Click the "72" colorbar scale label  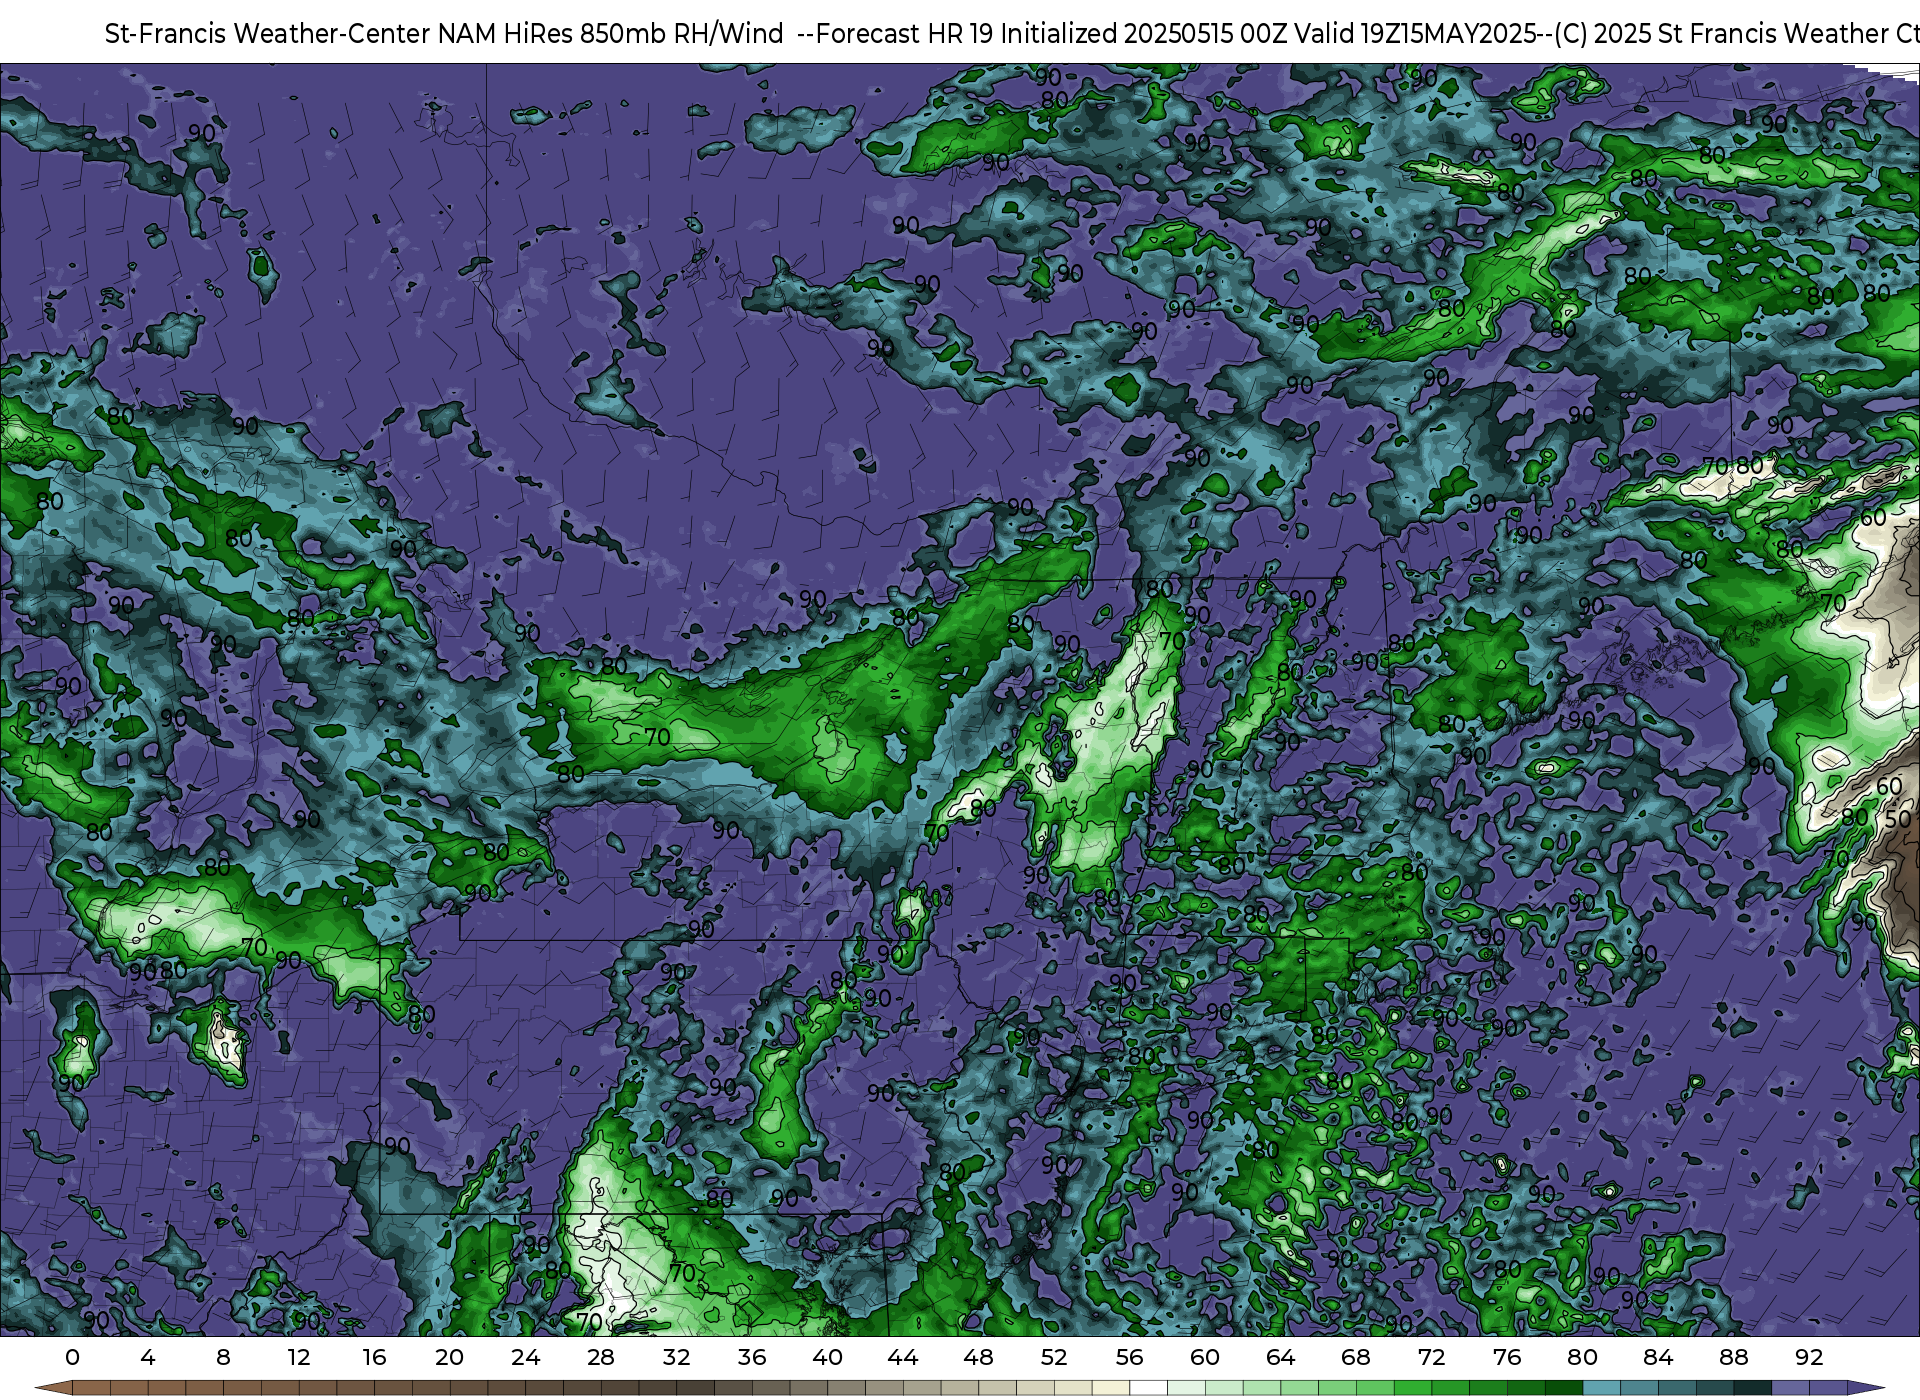pyautogui.click(x=1431, y=1357)
